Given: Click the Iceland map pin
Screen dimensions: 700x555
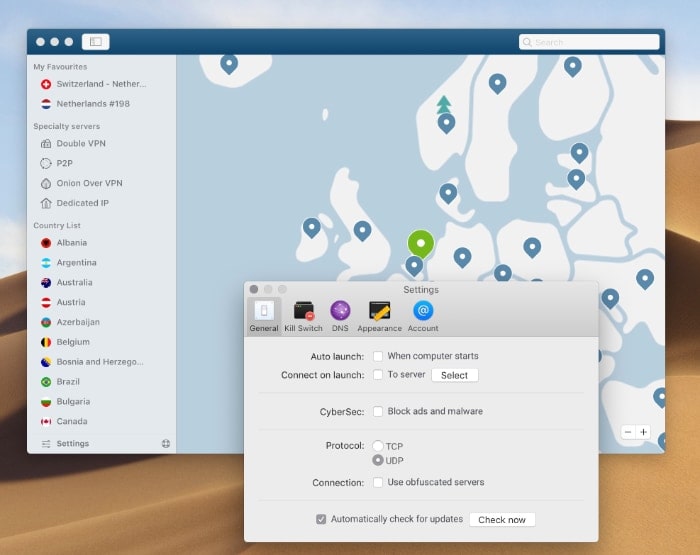Looking at the screenshot, I should coord(229,64).
